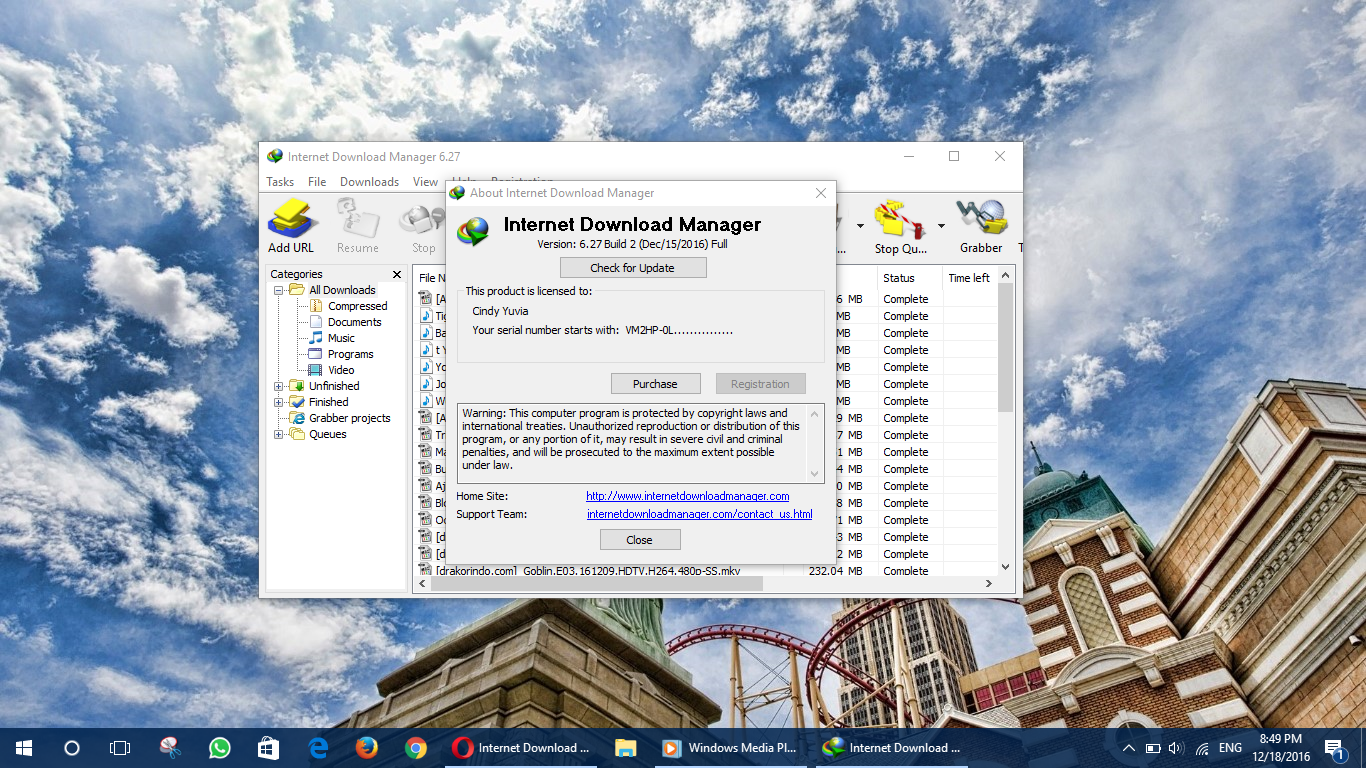Viewport: 1366px width, 768px height.
Task: Launch WhatsApp from the taskbar
Action: click(219, 747)
